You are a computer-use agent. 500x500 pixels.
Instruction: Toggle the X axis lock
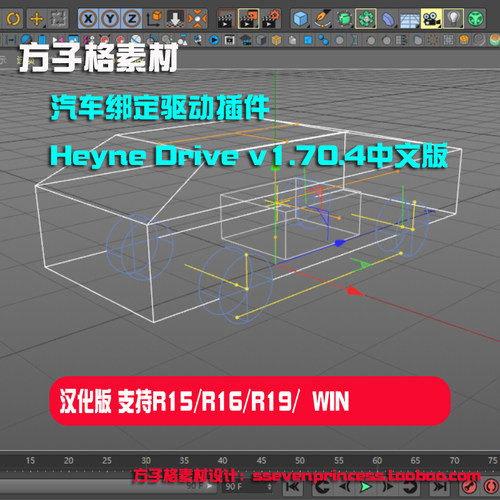coord(88,19)
